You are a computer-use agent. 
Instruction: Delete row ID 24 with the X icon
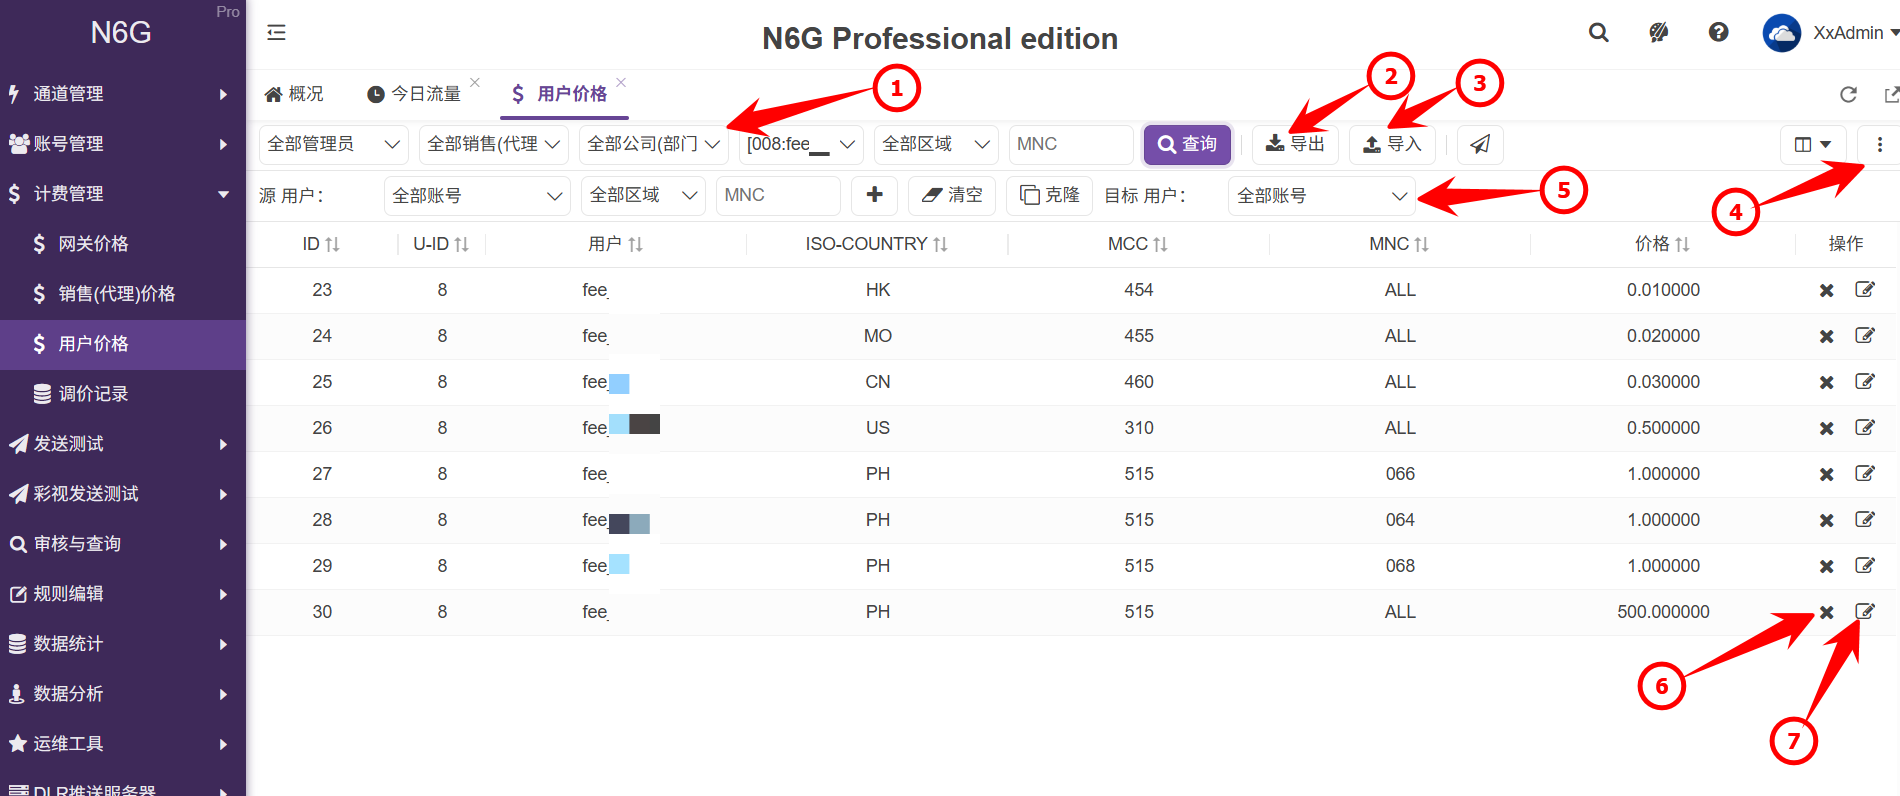pyautogui.click(x=1826, y=336)
